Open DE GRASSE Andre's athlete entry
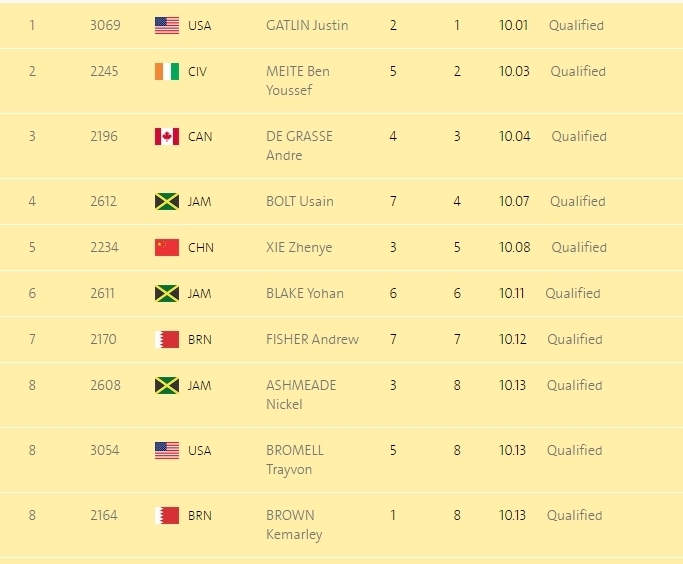The image size is (683, 564). pyautogui.click(x=299, y=145)
